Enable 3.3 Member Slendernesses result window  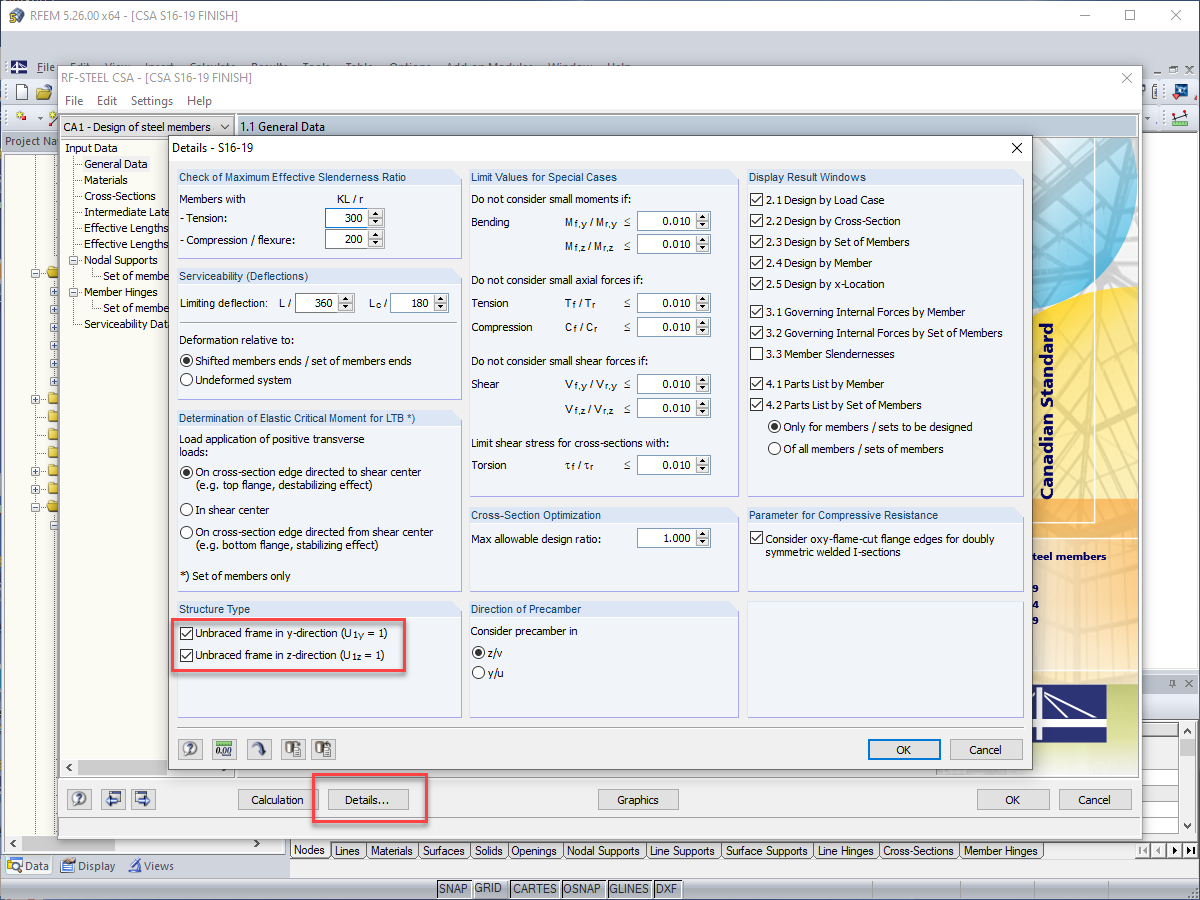(757, 353)
